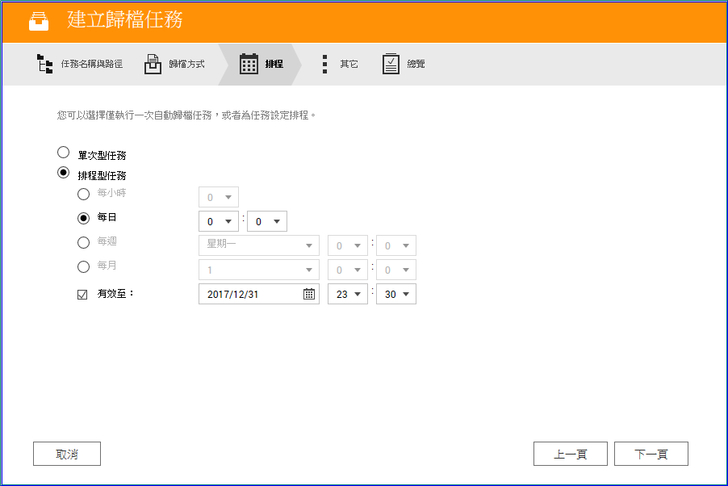Click the 任務名稱與路徑 folder tree icon

point(45,64)
